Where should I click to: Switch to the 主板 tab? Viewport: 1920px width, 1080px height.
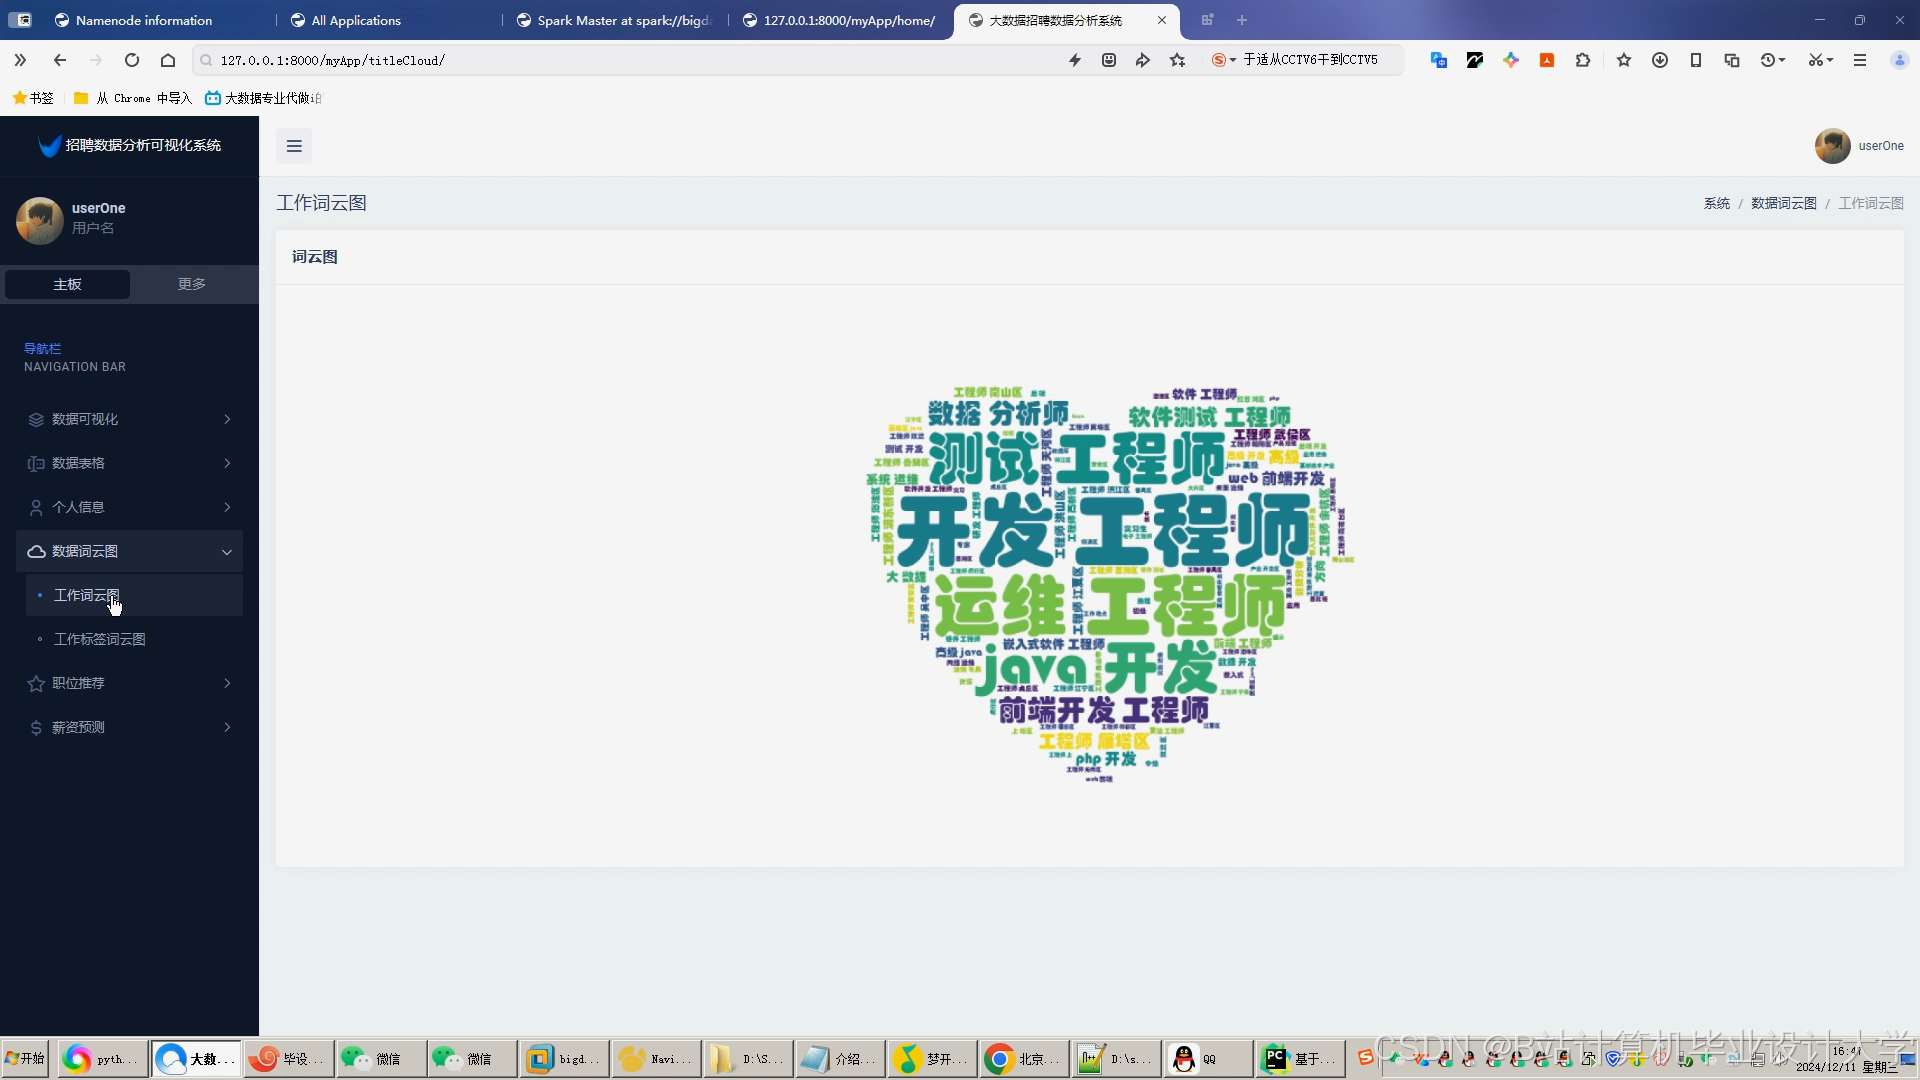pos(66,284)
